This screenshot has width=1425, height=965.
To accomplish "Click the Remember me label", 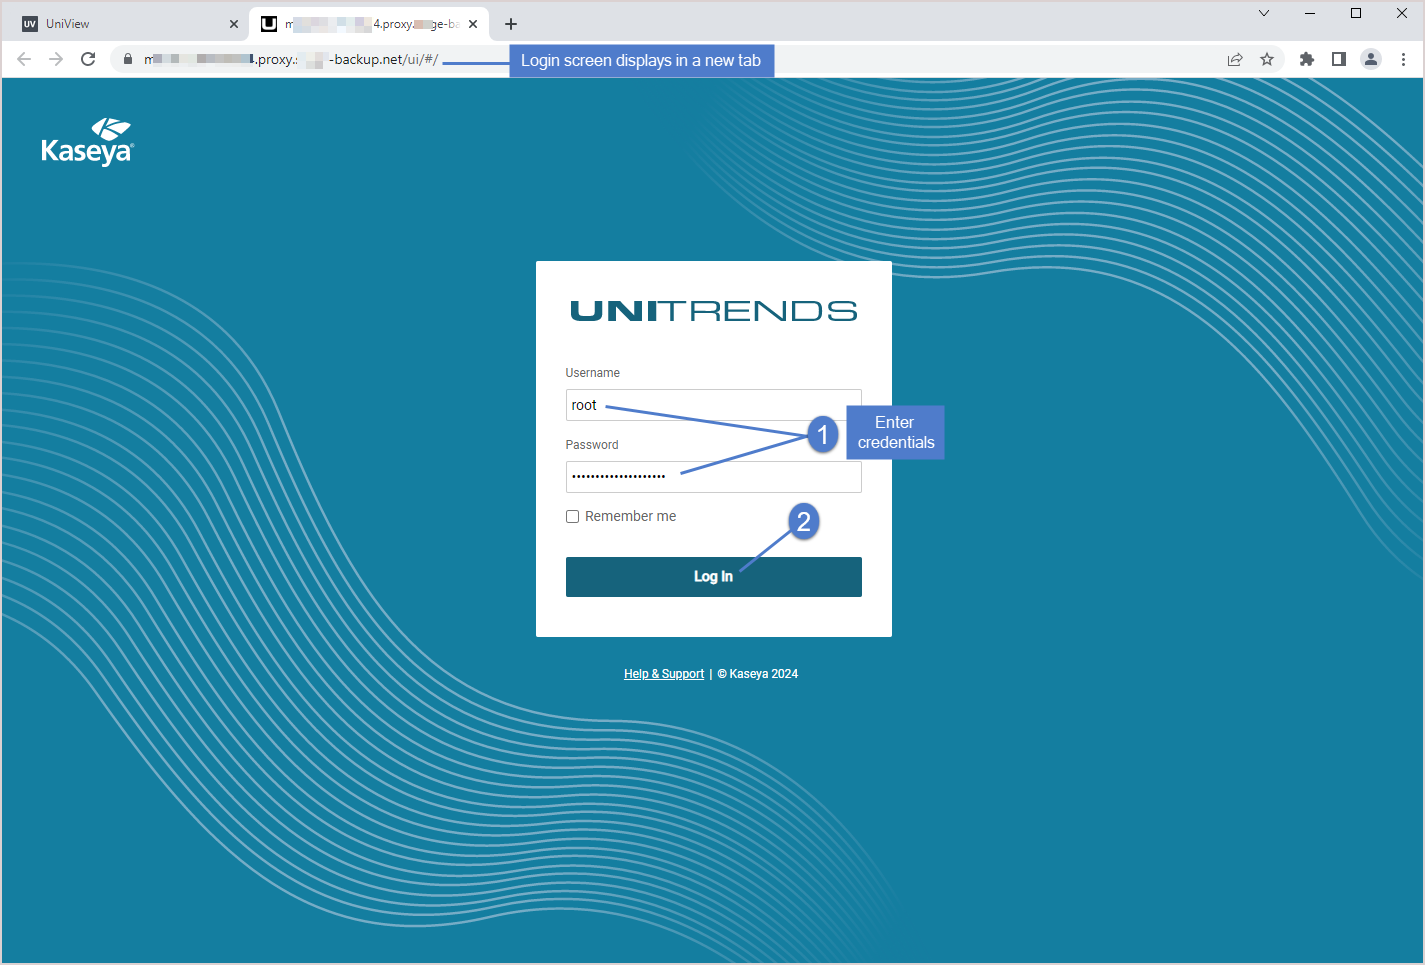I will [x=631, y=517].
